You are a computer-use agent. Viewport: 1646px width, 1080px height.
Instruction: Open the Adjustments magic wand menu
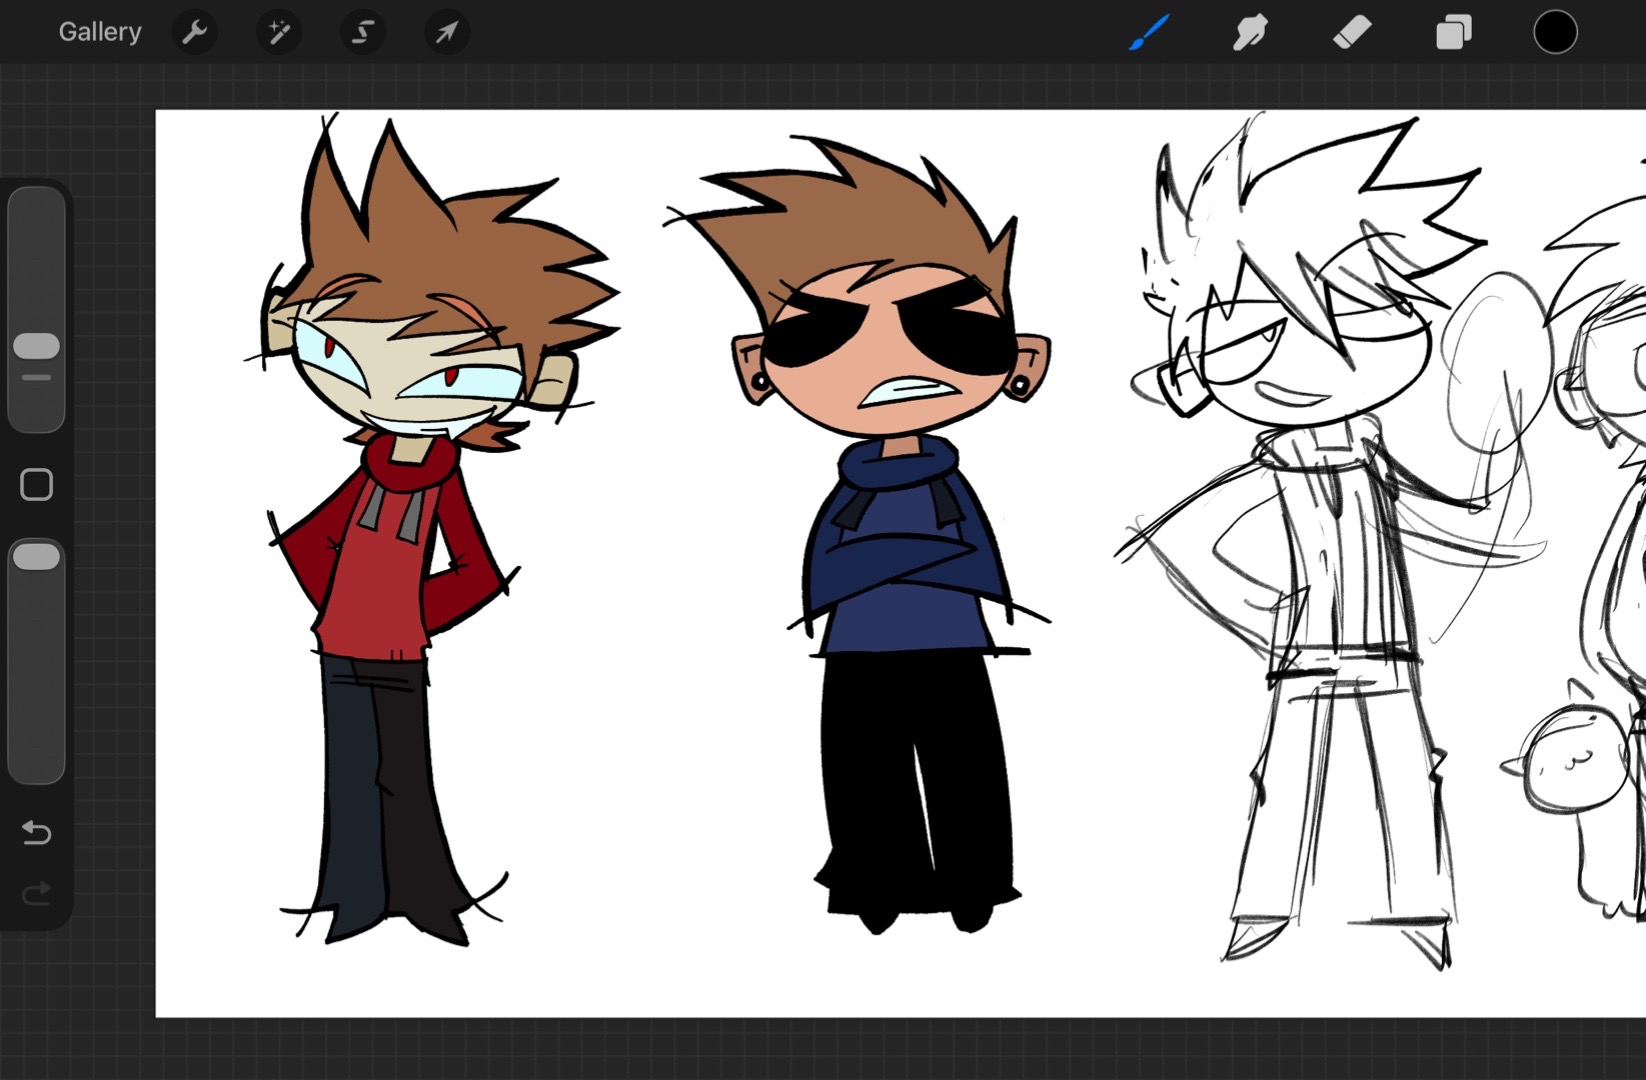pos(279,32)
